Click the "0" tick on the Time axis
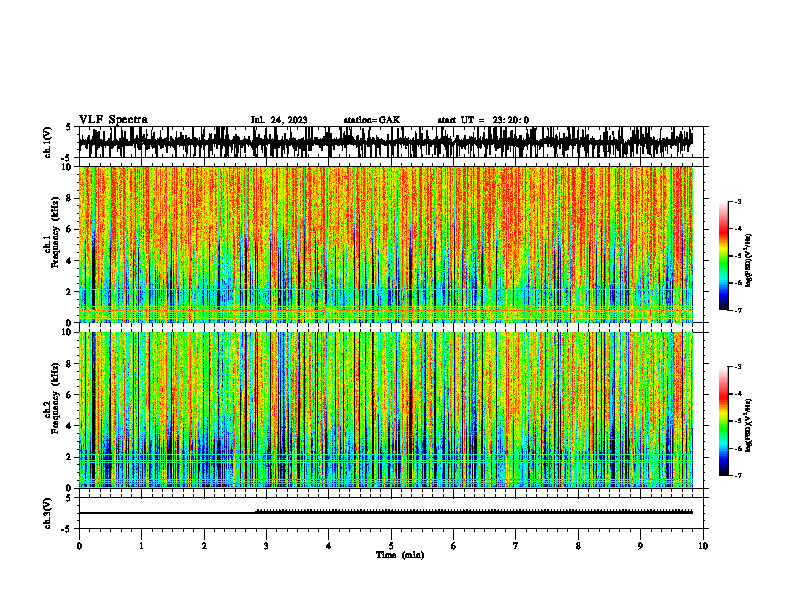This screenshot has width=792, height=612. [x=79, y=546]
